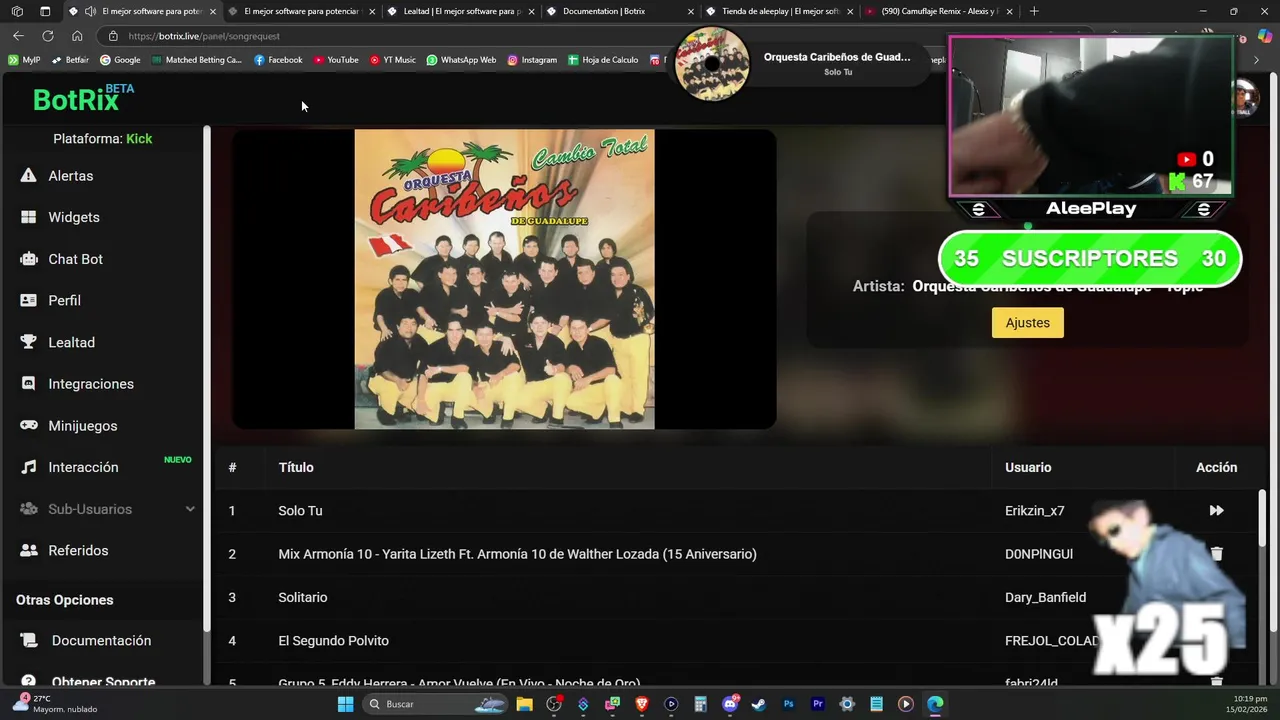Click the browser back arrow

coord(18,36)
